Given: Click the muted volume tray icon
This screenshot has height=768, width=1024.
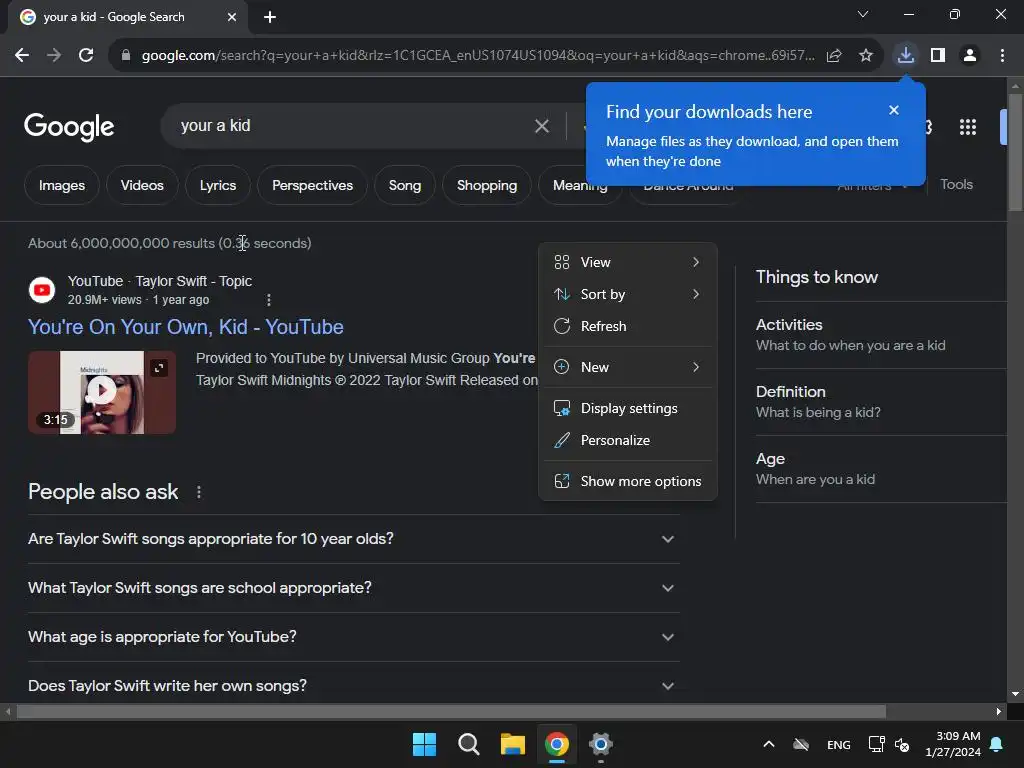Looking at the screenshot, I should coord(902,744).
